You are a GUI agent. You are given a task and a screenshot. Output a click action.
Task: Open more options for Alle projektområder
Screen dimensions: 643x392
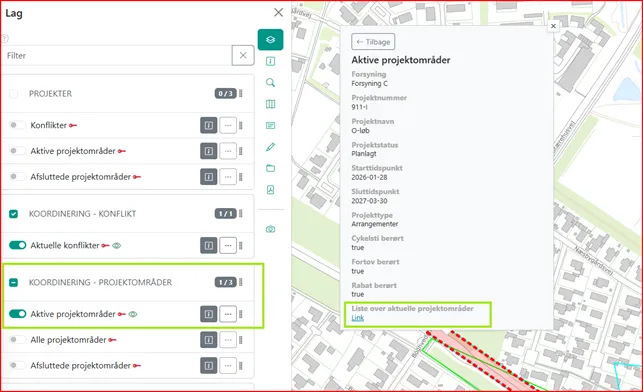tap(228, 340)
